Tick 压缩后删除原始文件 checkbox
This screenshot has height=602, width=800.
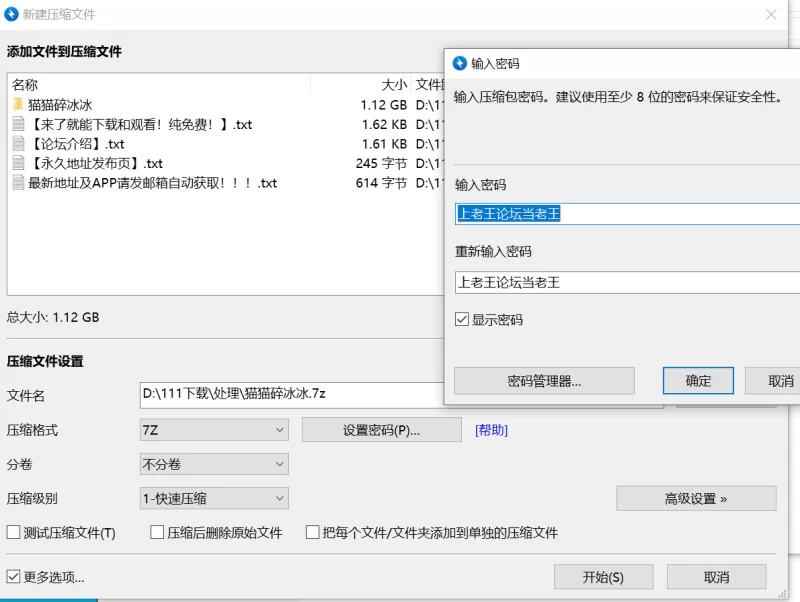click(x=157, y=533)
